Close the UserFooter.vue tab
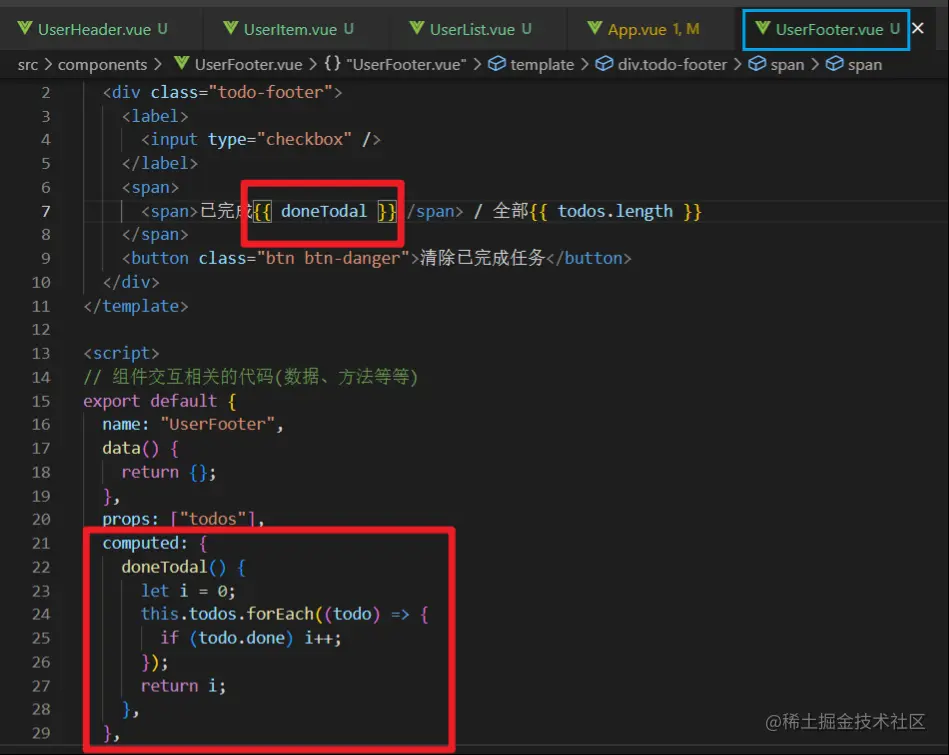Image resolution: width=949 pixels, height=755 pixels. [918, 28]
